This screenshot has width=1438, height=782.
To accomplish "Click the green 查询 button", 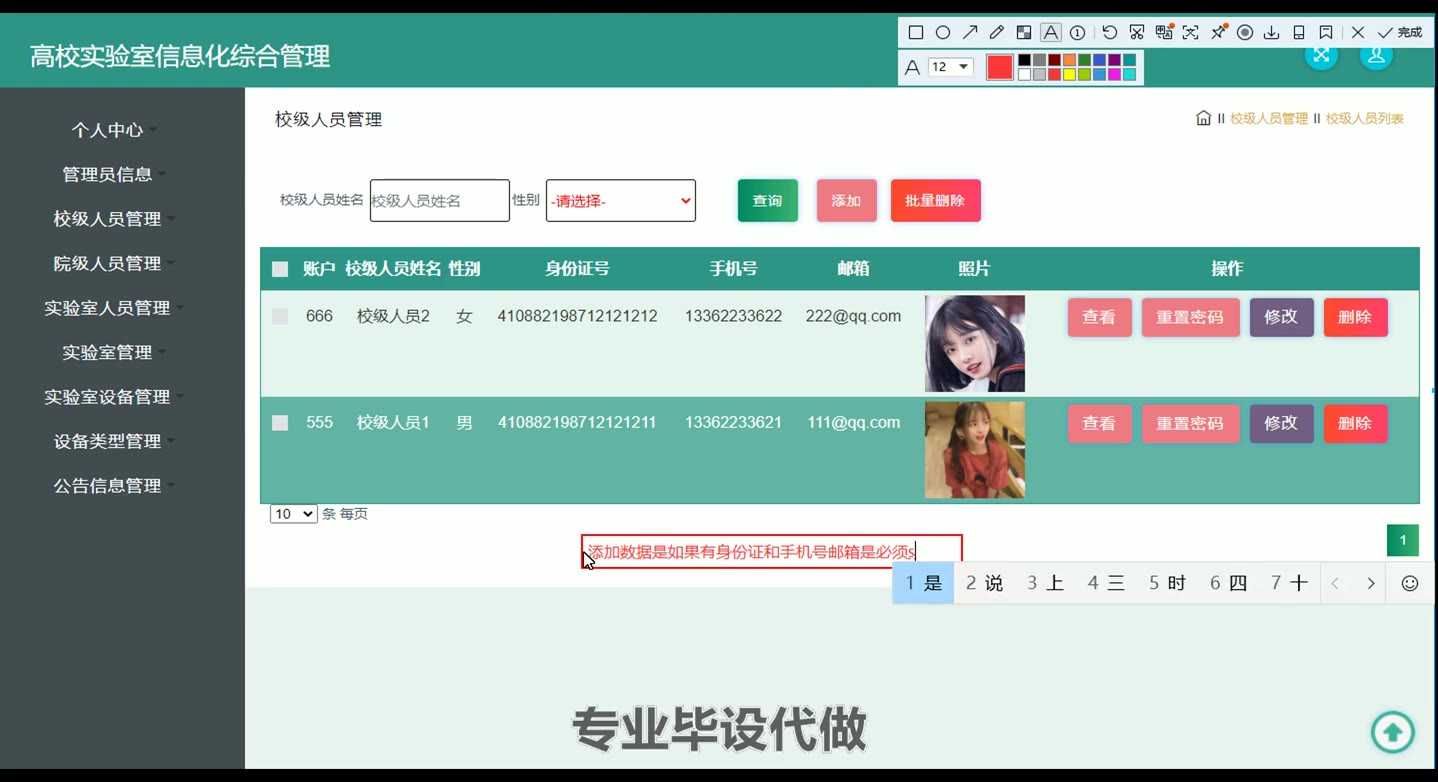I will click(x=768, y=201).
